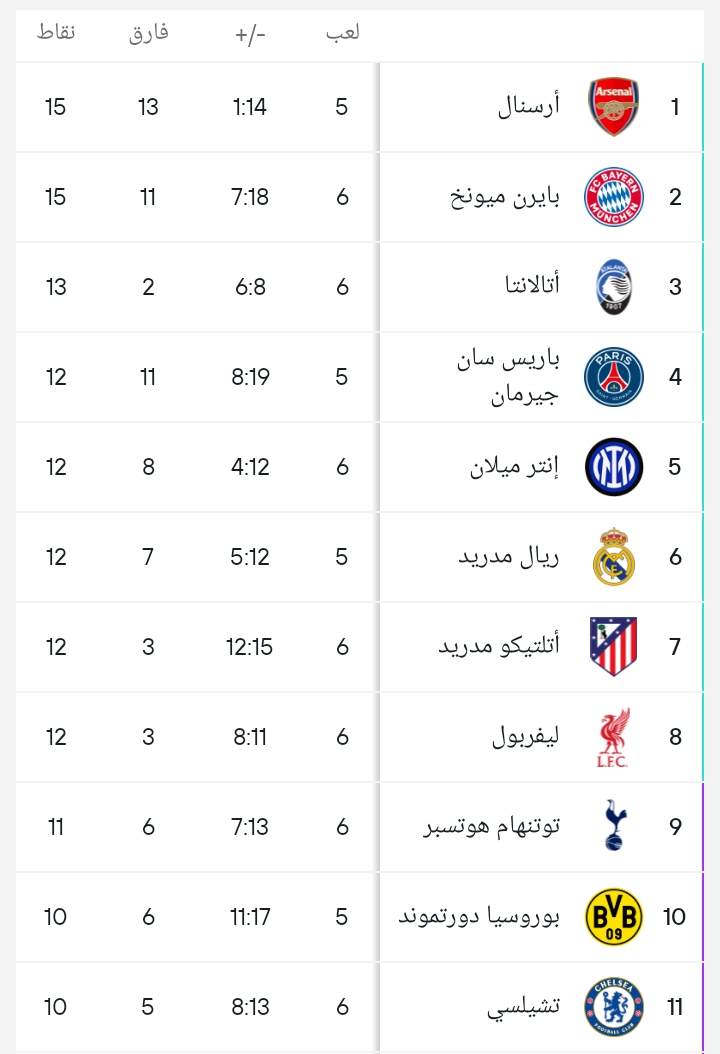Open the أرسنال team name link
The height and width of the screenshot is (1054, 720).
coord(529,107)
